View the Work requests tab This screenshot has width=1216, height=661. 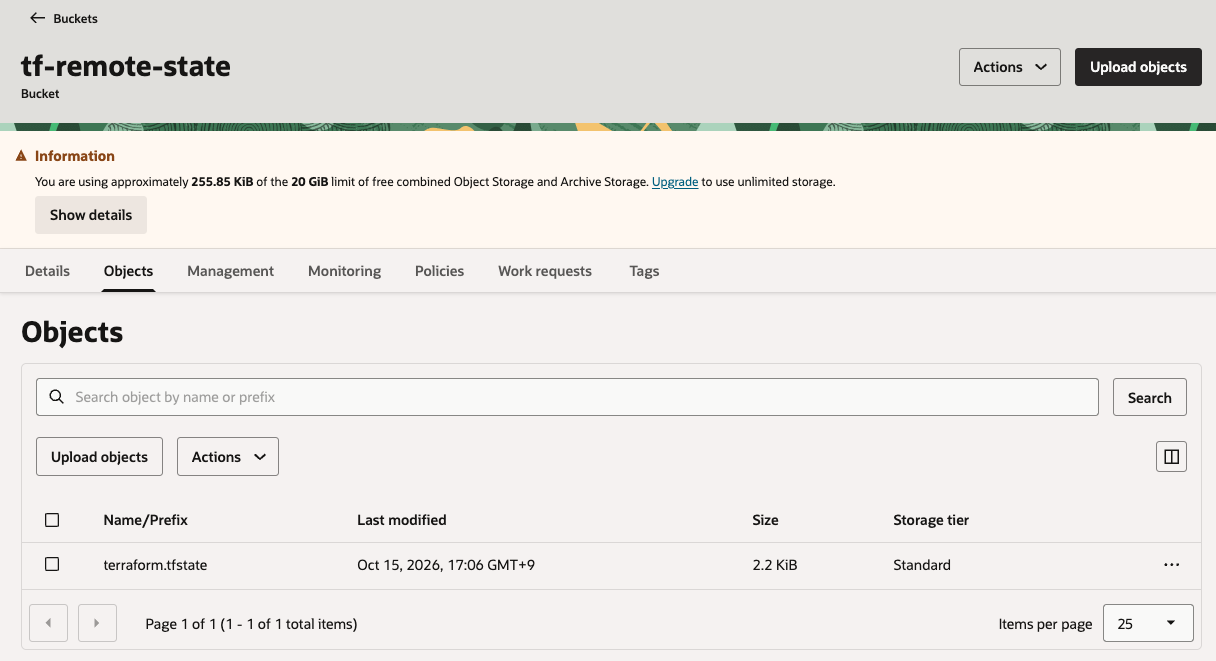545,271
